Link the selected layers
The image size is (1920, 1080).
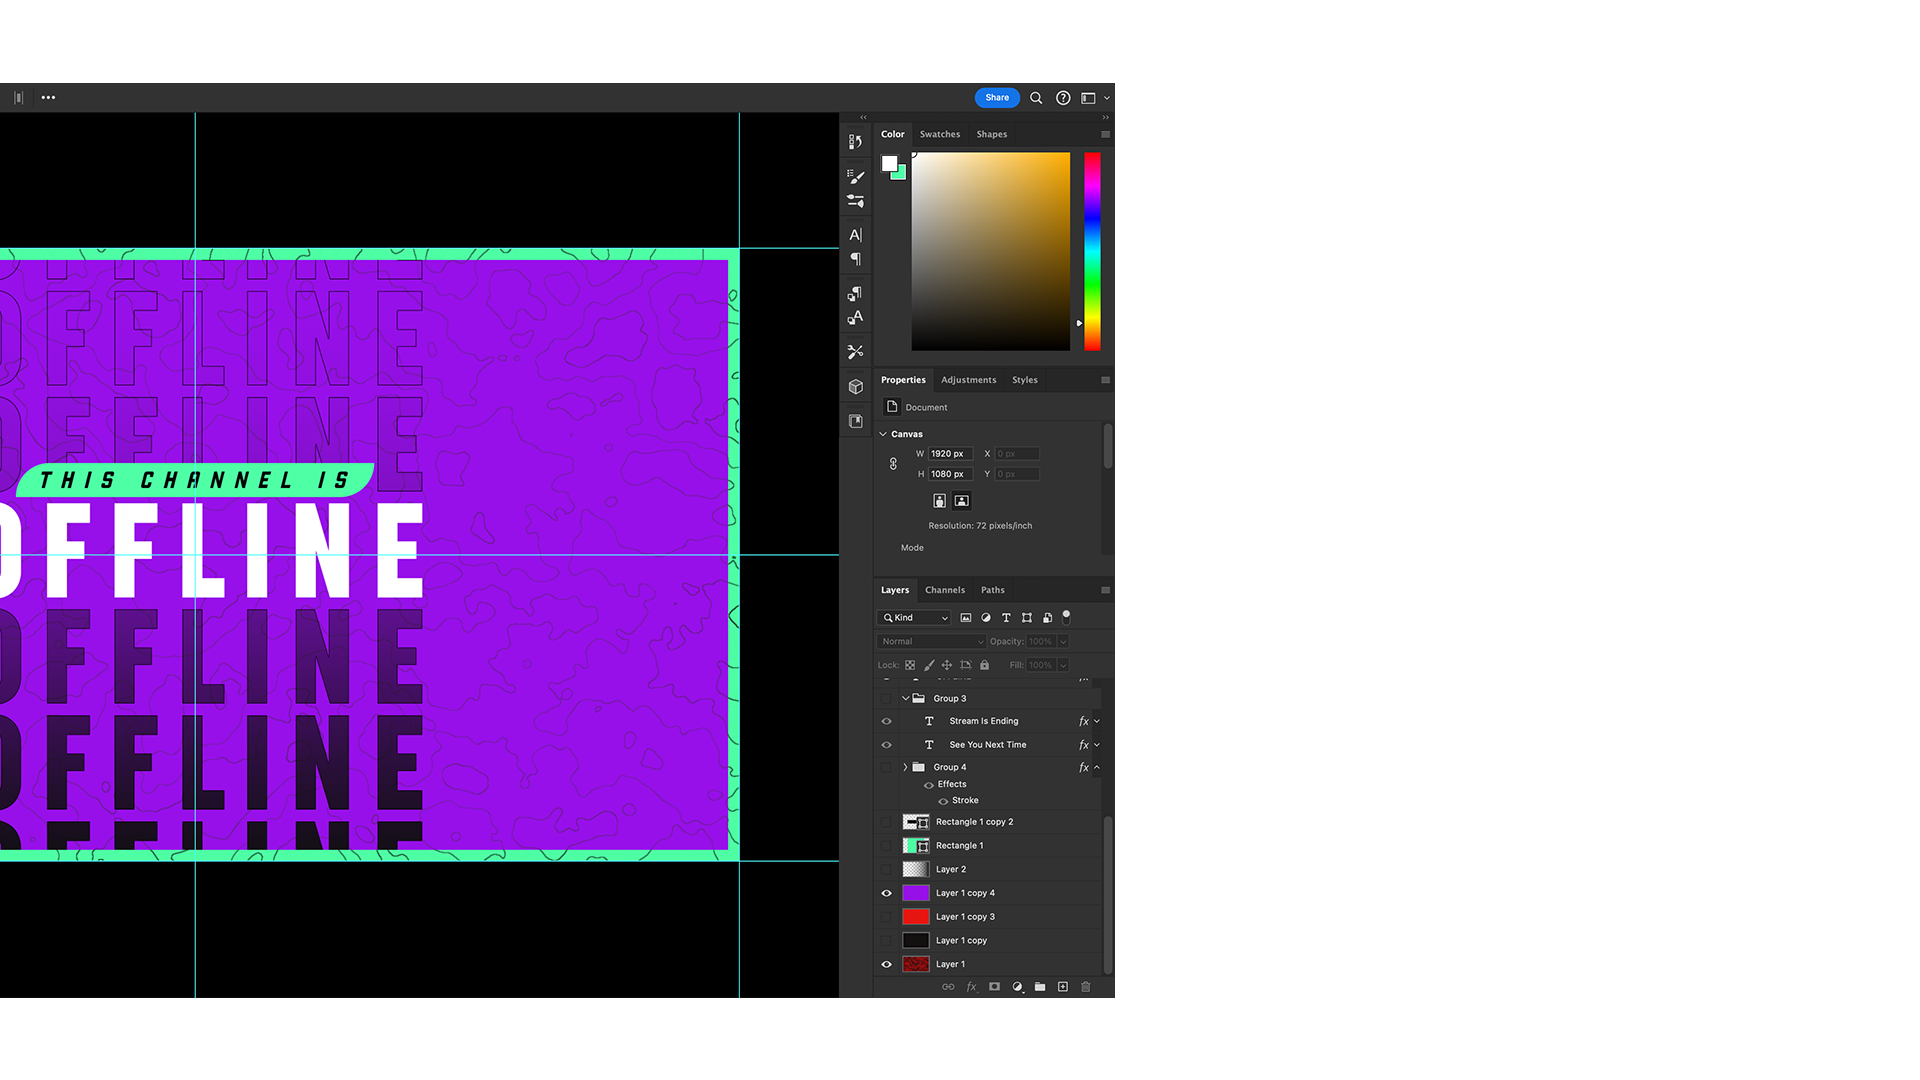pos(948,987)
